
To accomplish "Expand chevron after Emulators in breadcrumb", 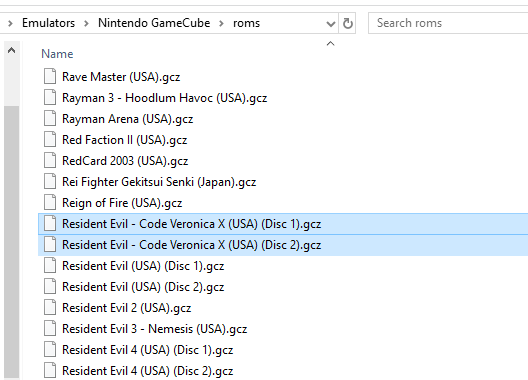I will [86, 23].
